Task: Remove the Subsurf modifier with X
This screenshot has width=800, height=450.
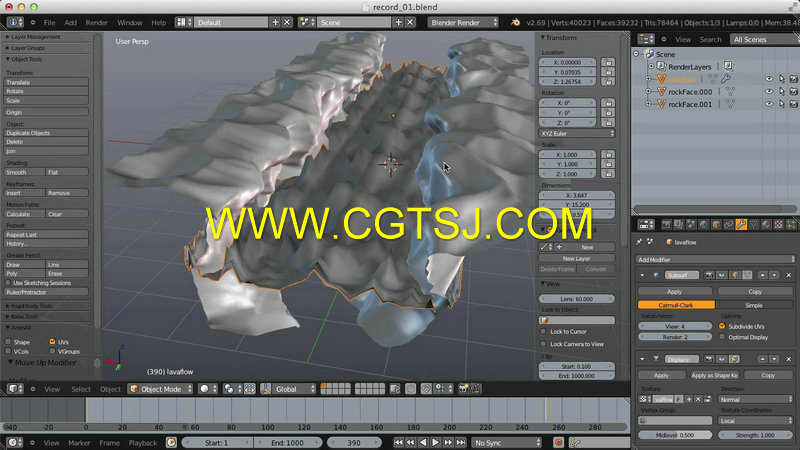Action: 788,276
